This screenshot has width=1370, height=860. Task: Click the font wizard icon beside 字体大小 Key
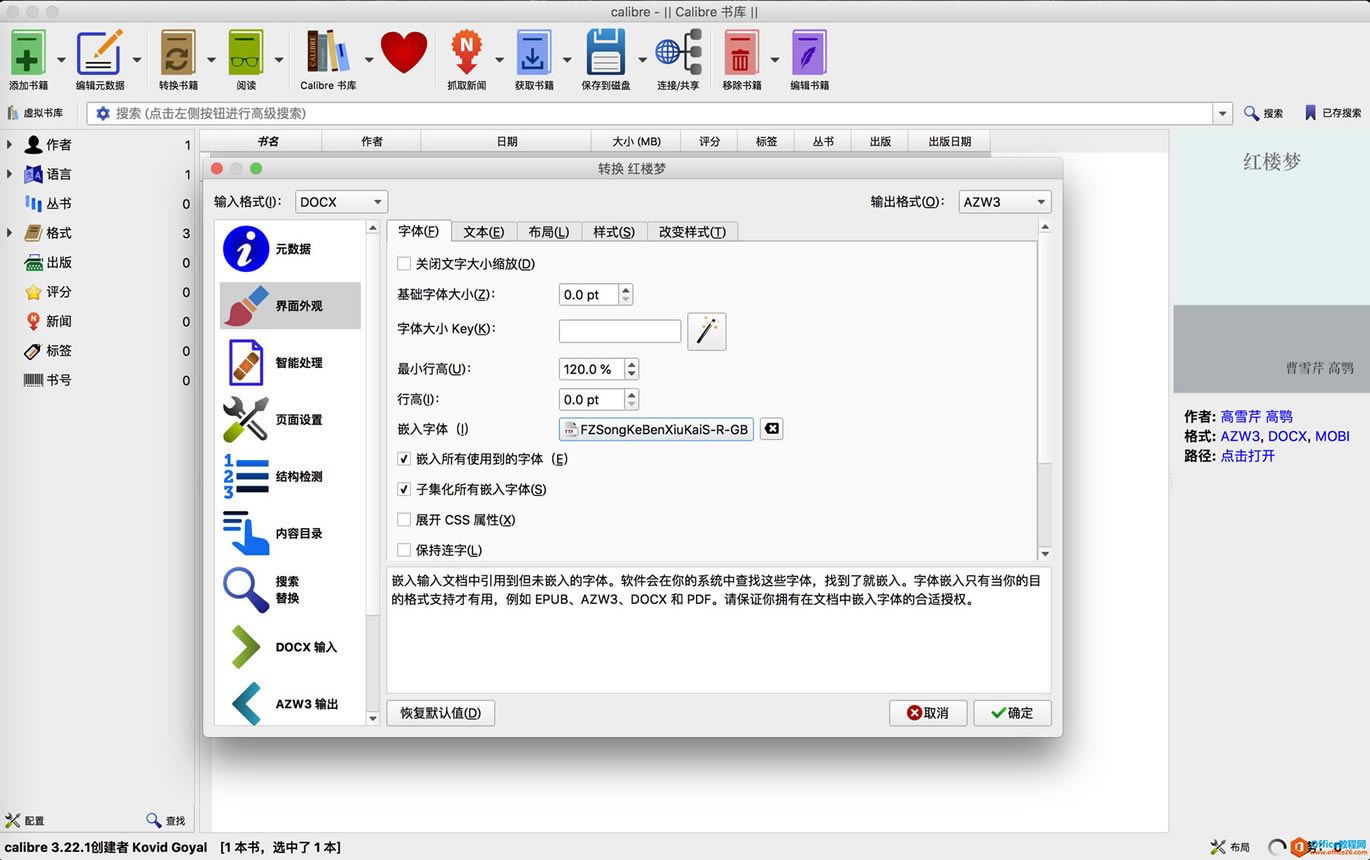(707, 331)
